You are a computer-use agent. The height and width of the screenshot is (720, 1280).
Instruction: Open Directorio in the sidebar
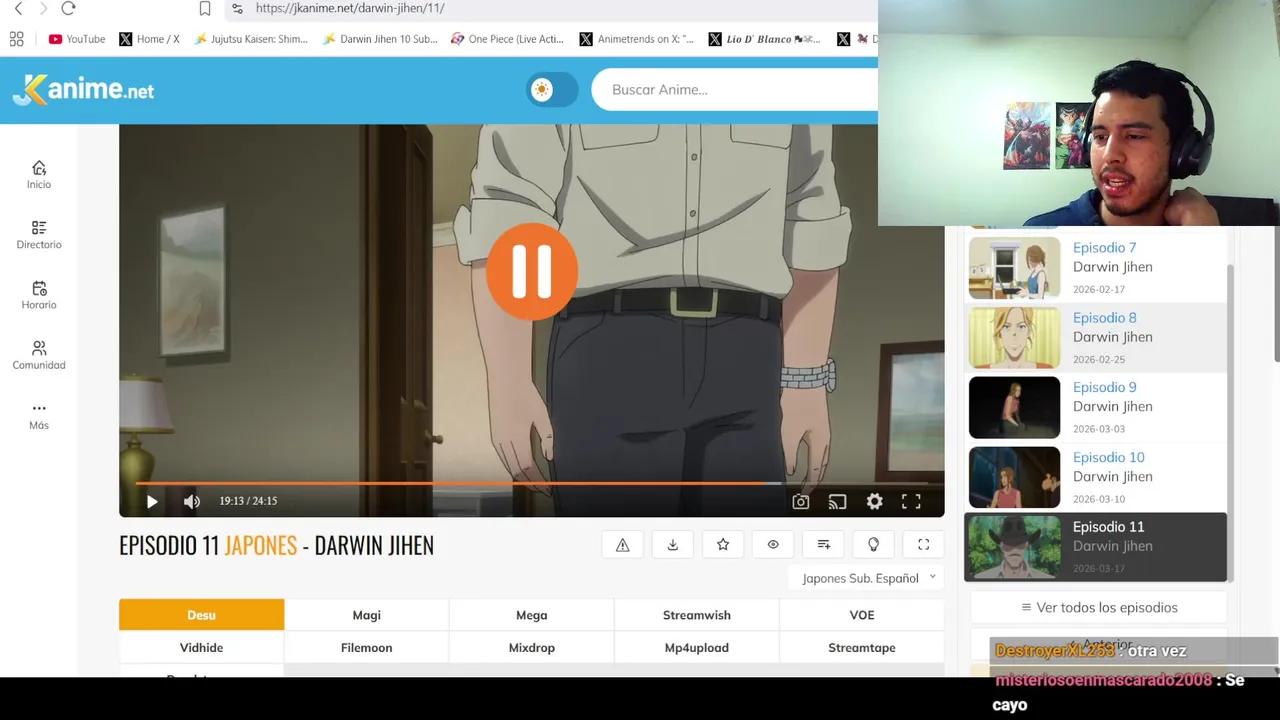39,235
